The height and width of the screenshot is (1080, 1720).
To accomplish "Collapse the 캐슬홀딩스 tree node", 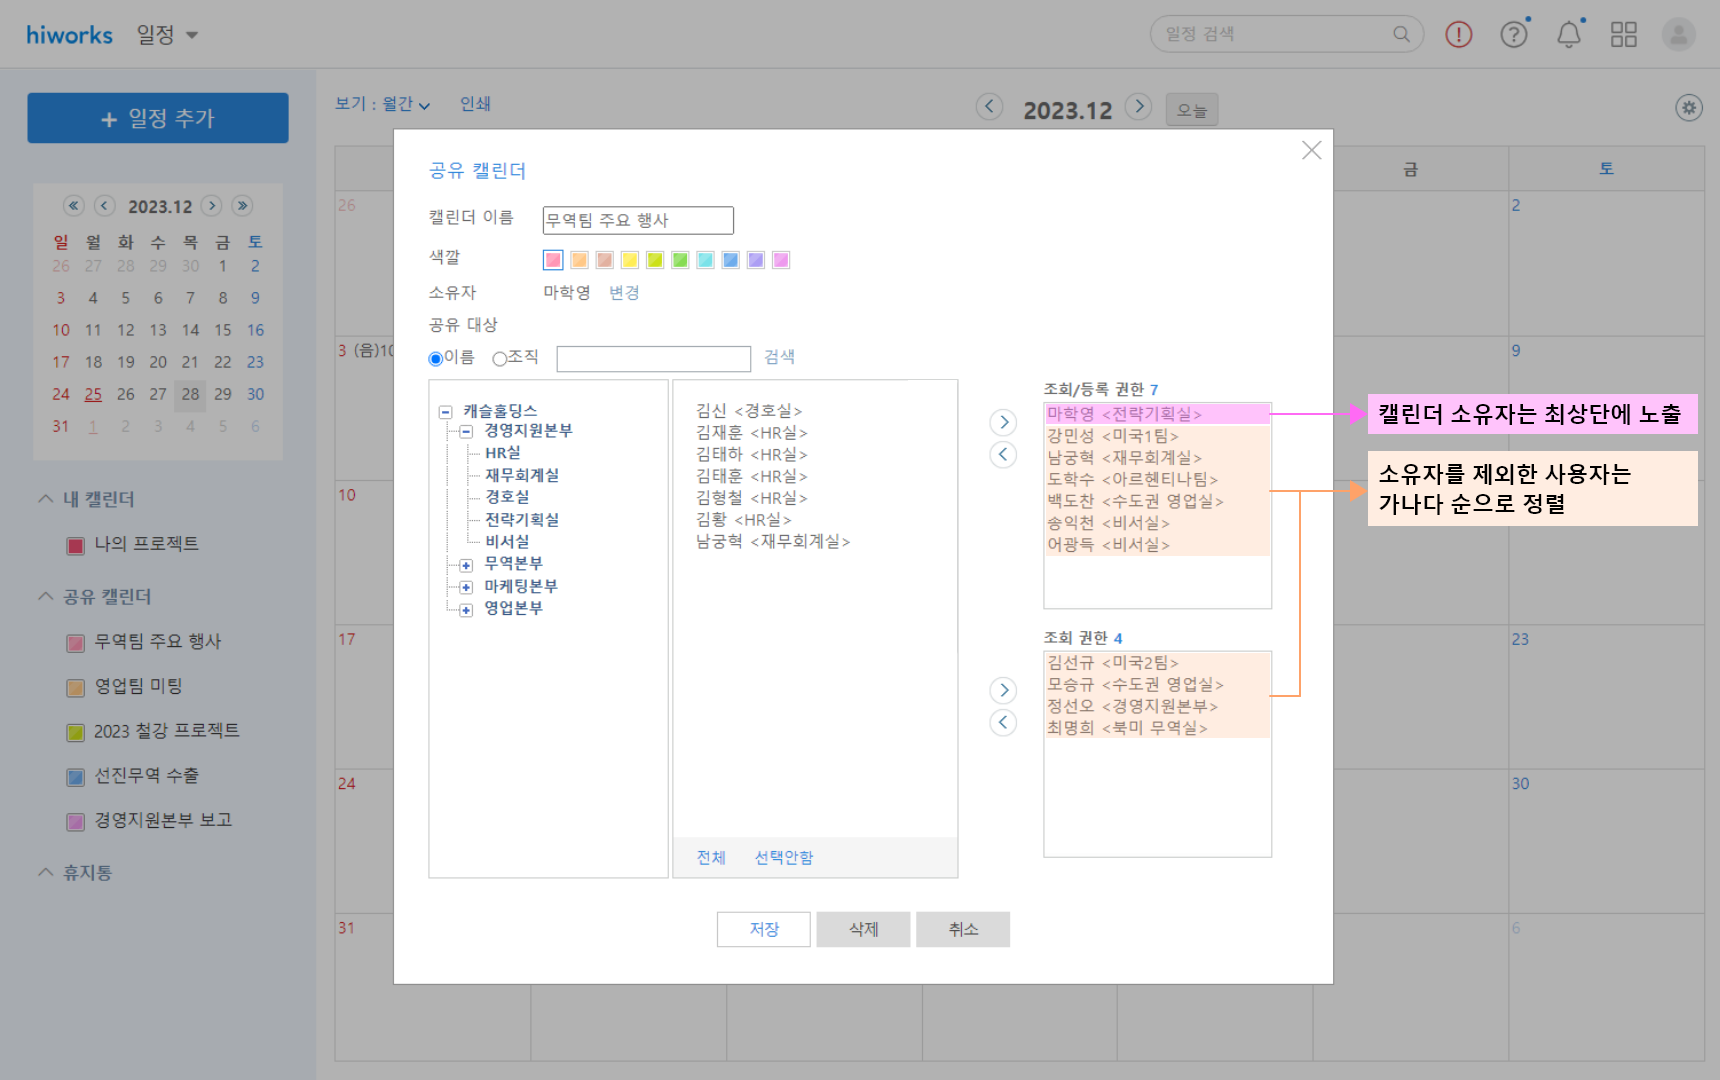I will [446, 412].
